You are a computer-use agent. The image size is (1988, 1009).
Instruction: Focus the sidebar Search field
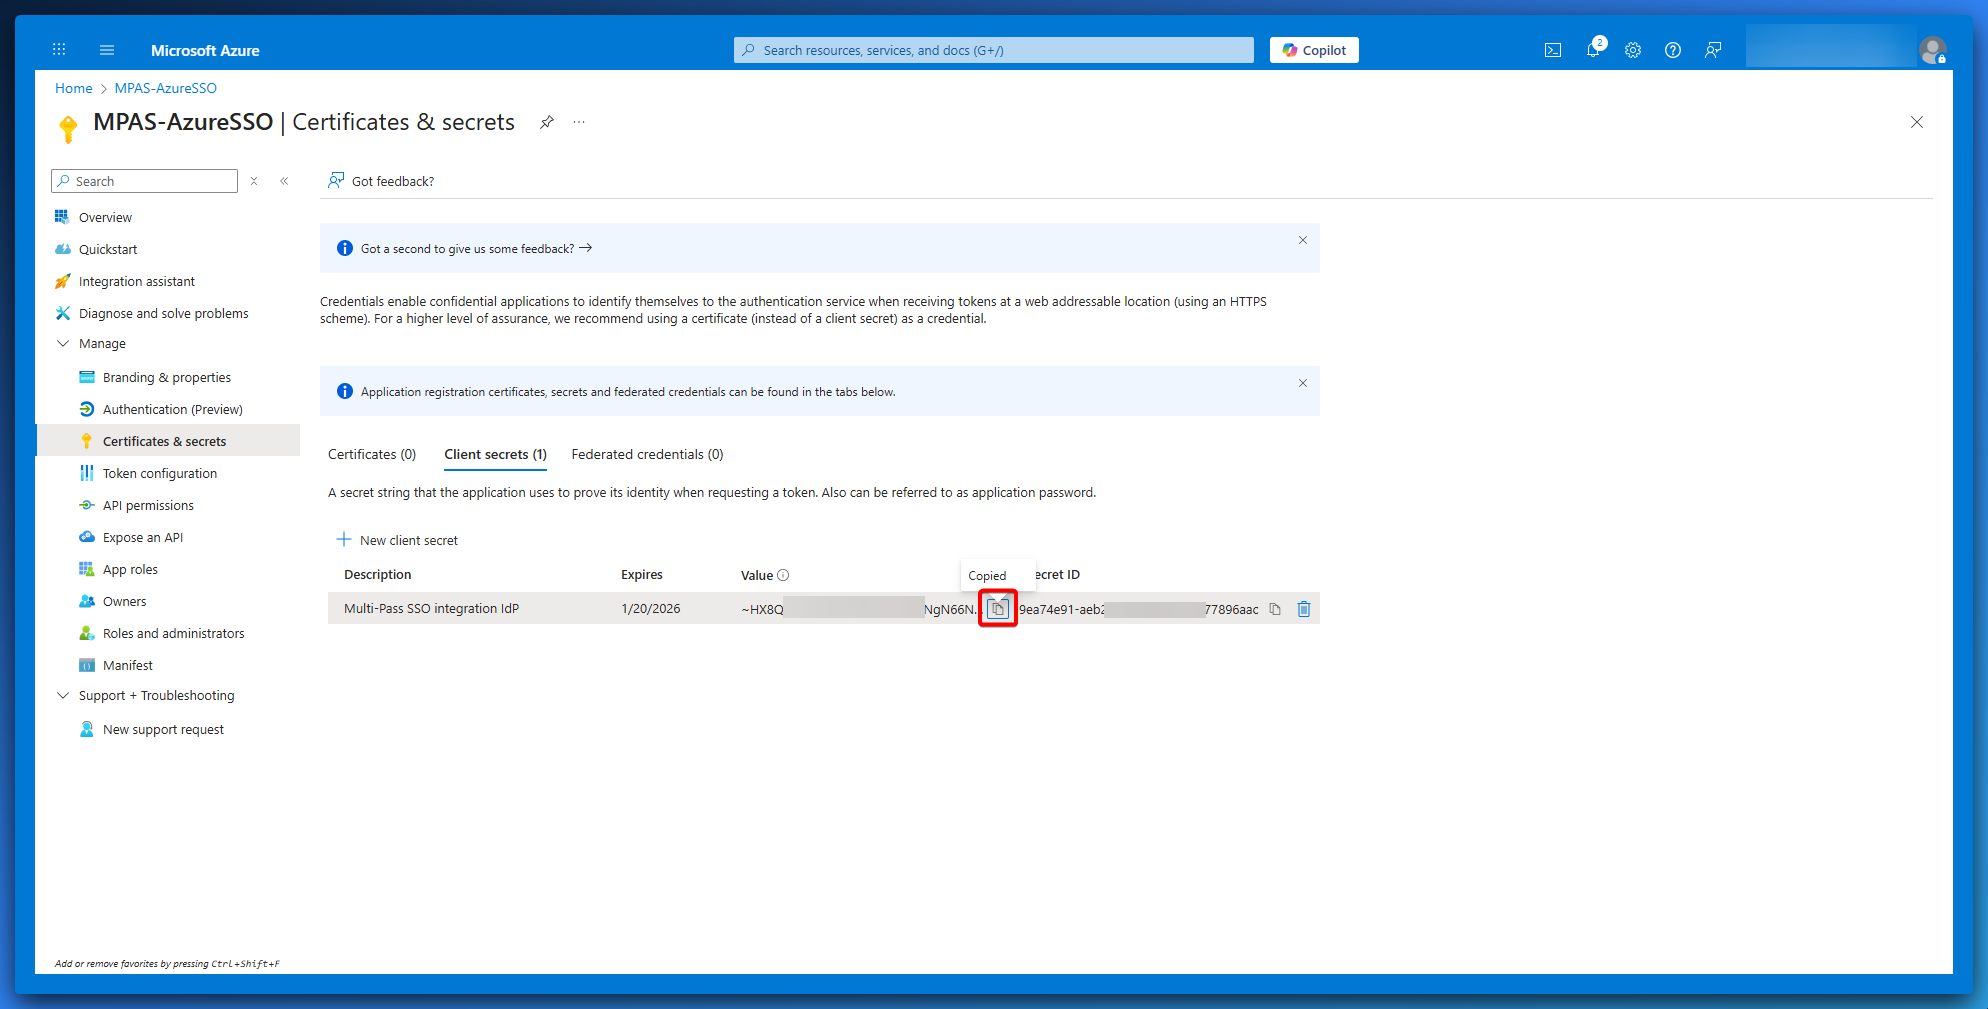(x=144, y=181)
